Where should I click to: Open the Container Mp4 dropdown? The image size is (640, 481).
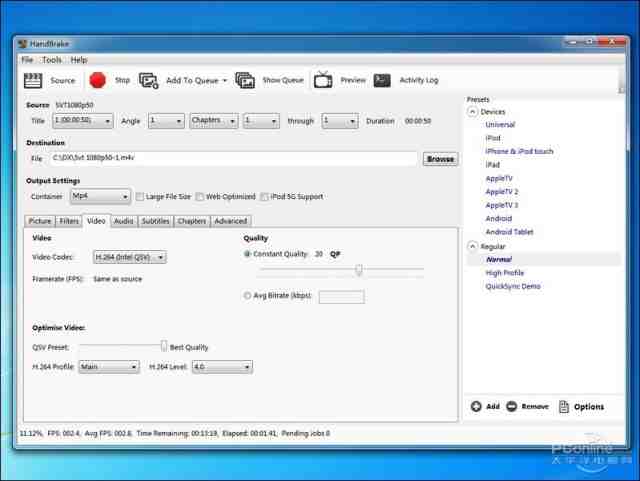pyautogui.click(x=100, y=196)
